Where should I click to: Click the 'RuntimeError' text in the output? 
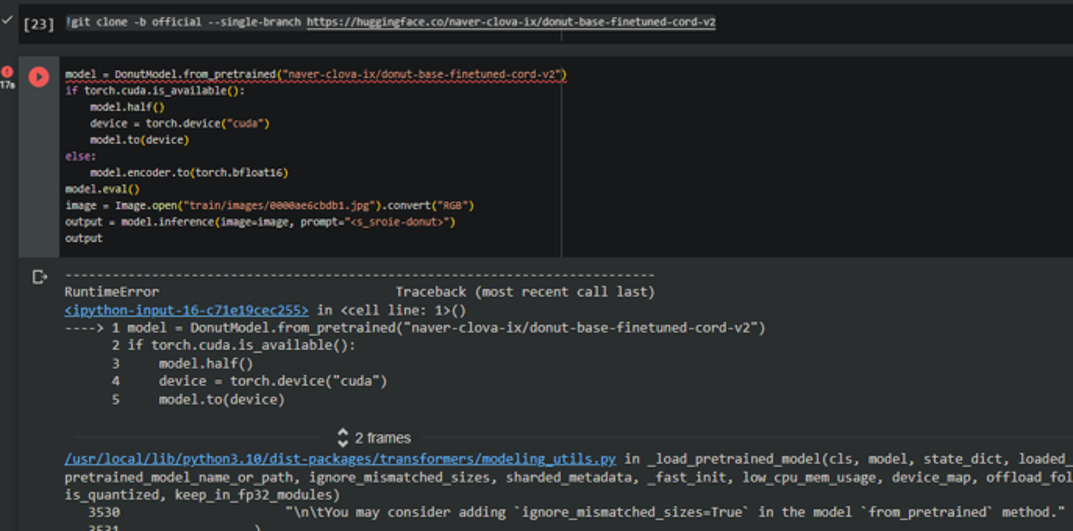[x=112, y=292]
